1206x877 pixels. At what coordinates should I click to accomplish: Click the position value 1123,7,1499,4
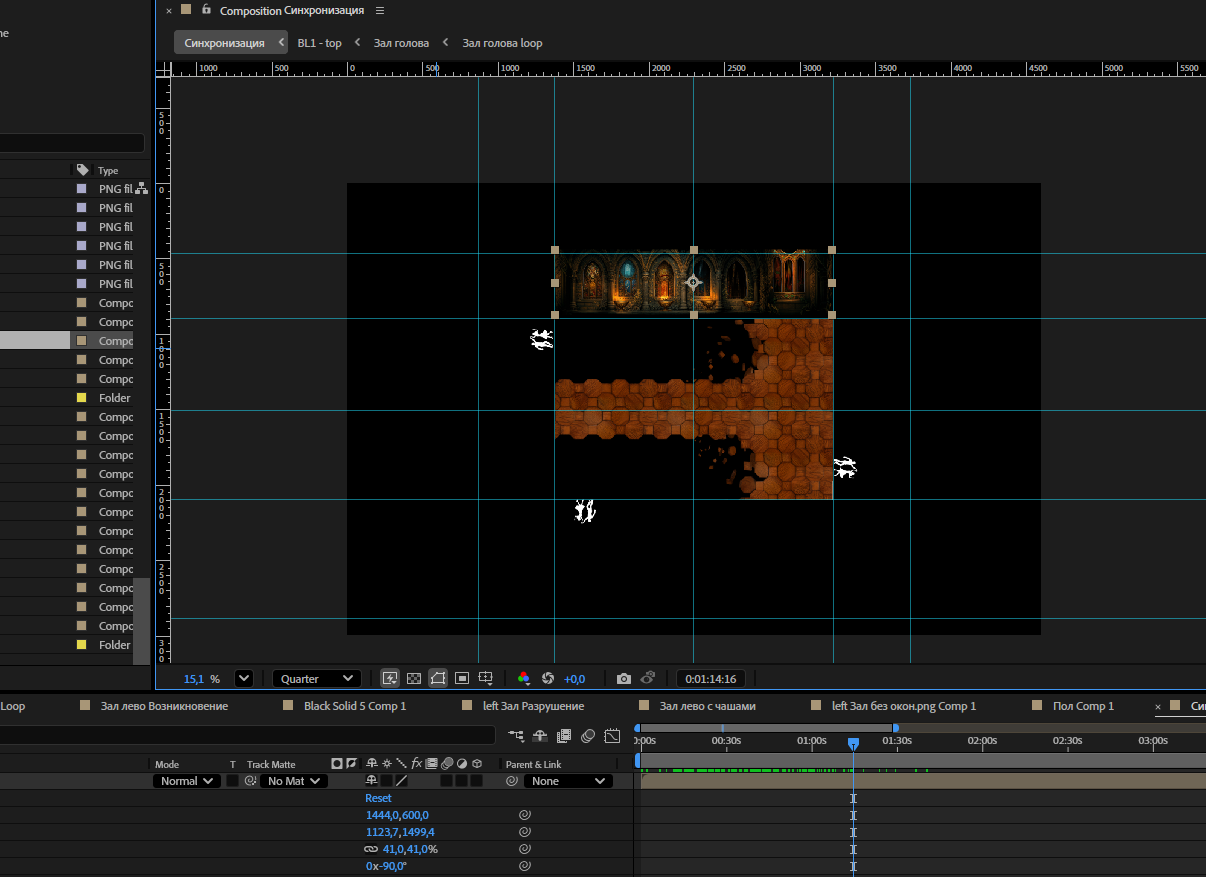(x=400, y=832)
